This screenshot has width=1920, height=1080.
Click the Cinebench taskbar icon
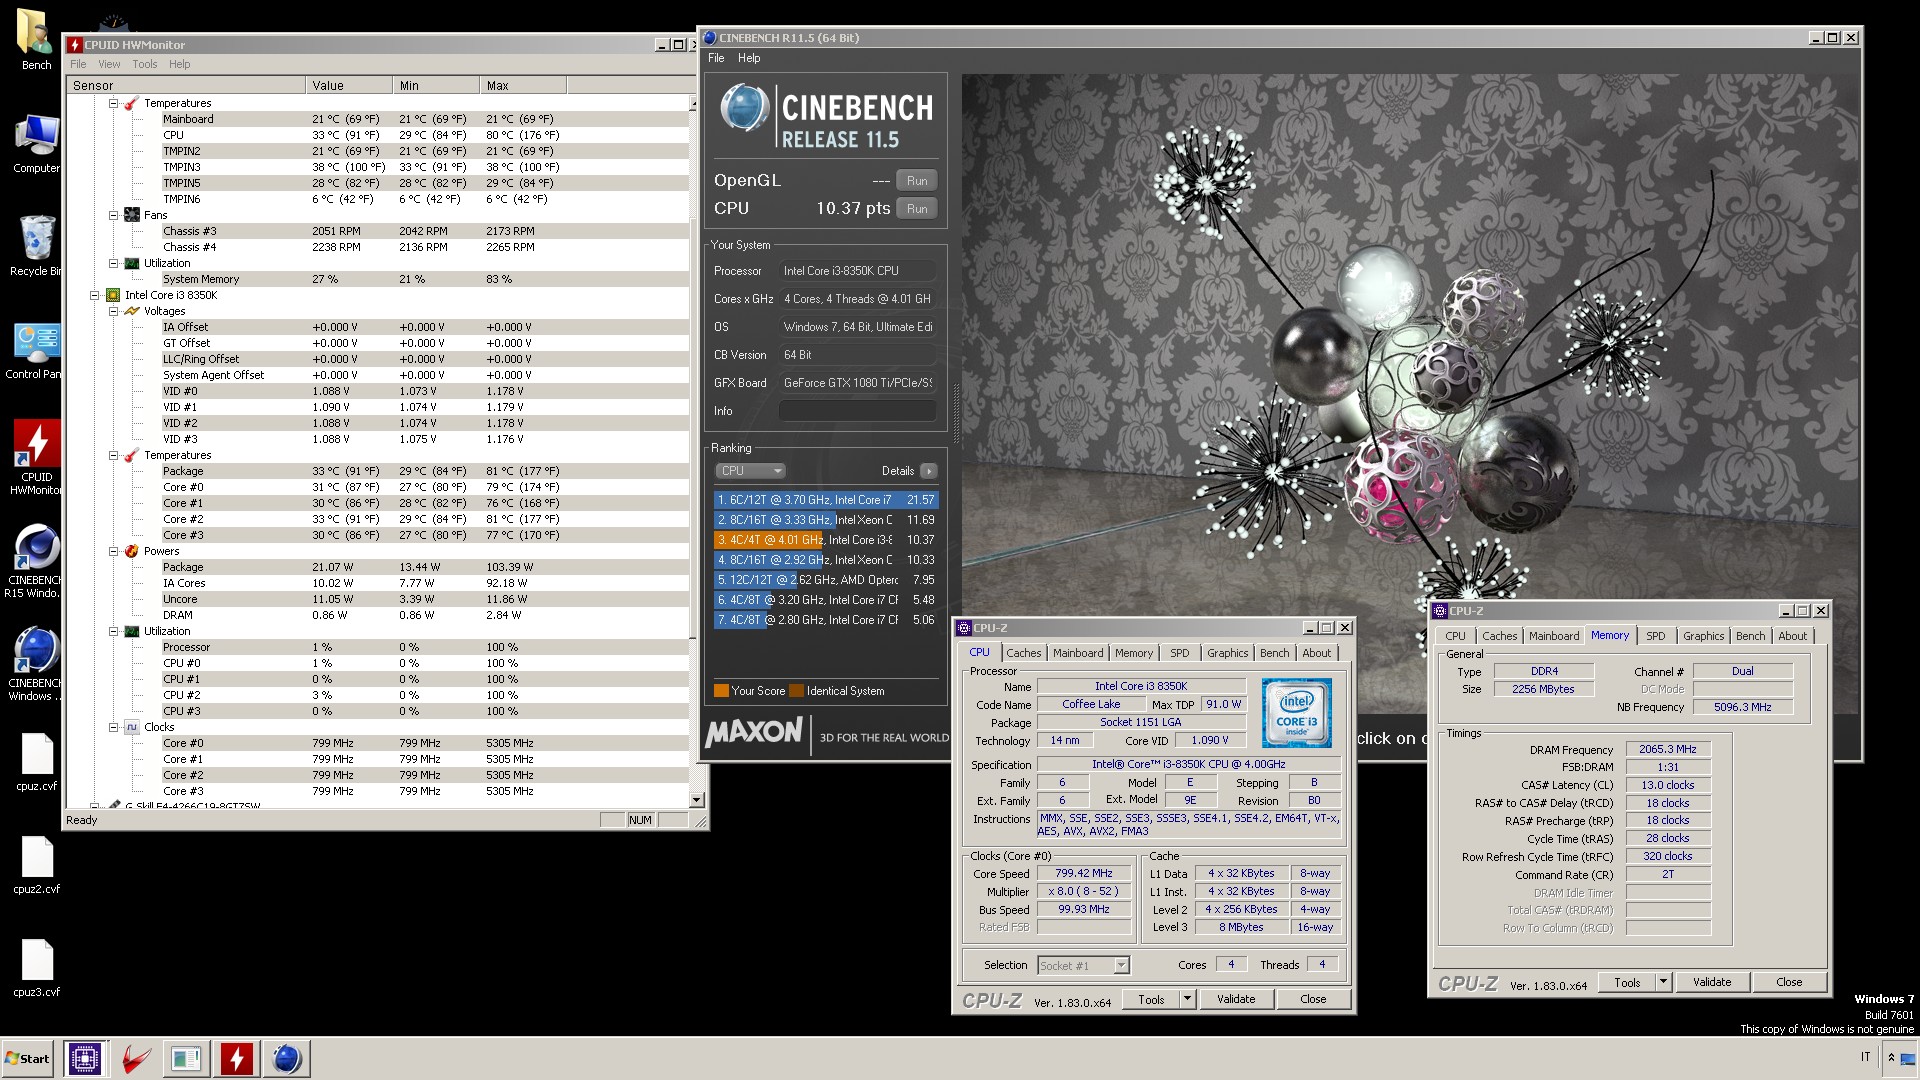tap(286, 1058)
